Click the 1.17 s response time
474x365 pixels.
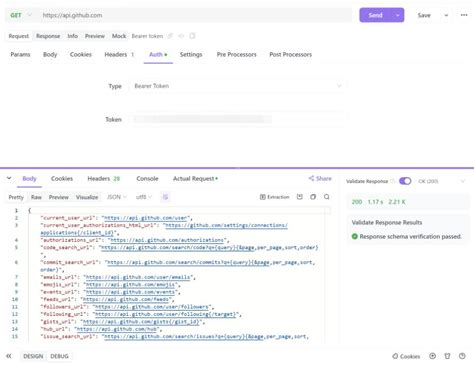(x=375, y=202)
